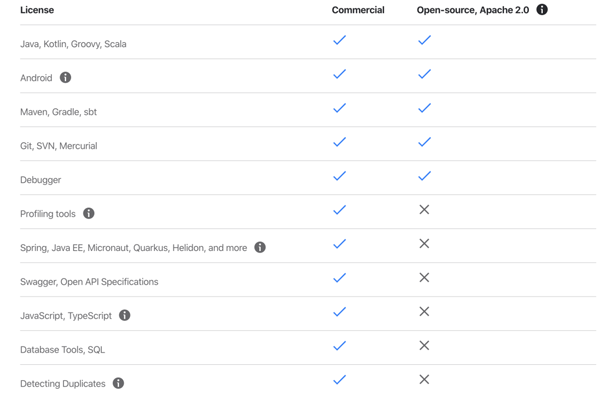Open info icon next to Apache 2.0 header
The height and width of the screenshot is (407, 600).
tap(542, 10)
